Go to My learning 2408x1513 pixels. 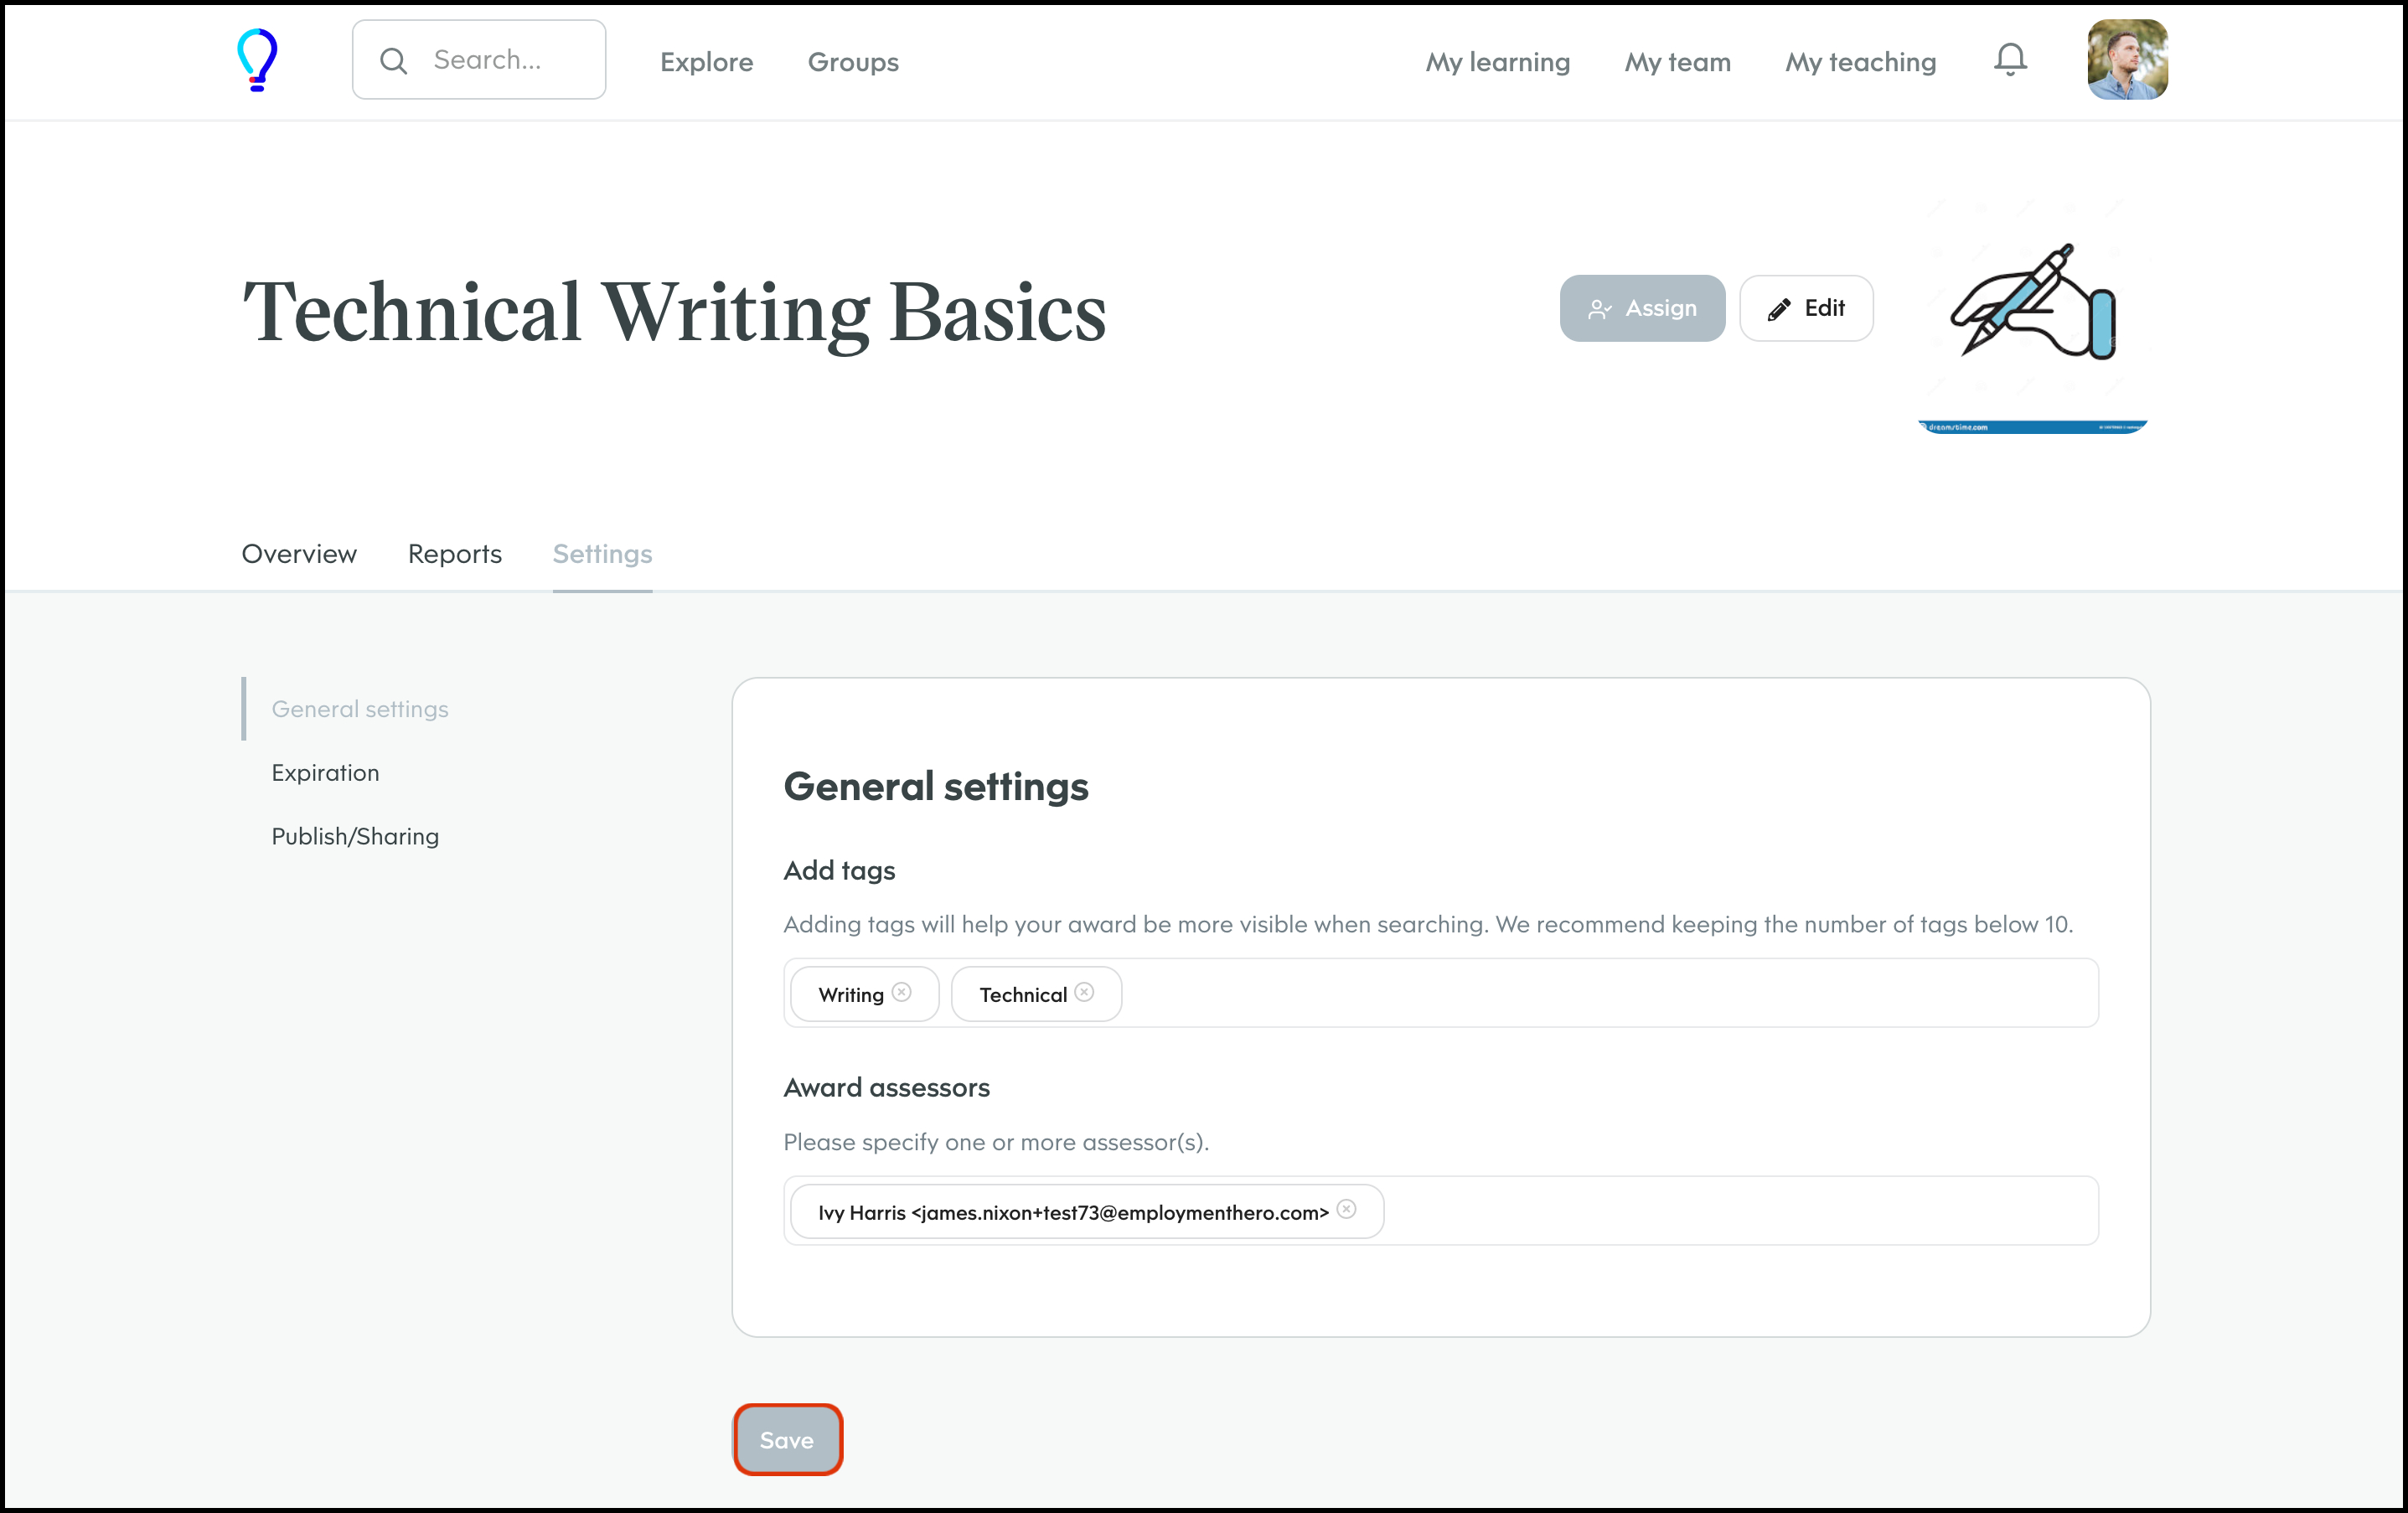point(1497,62)
